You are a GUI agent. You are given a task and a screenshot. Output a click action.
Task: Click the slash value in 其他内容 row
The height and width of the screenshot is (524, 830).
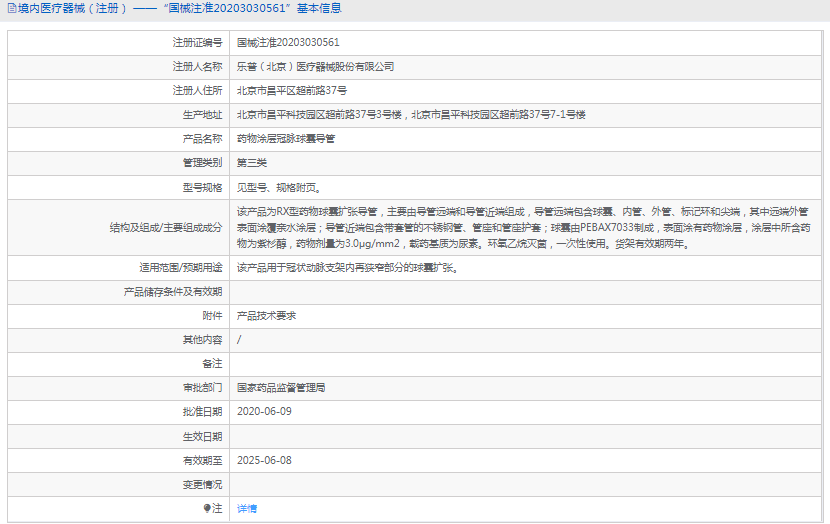coord(239,340)
